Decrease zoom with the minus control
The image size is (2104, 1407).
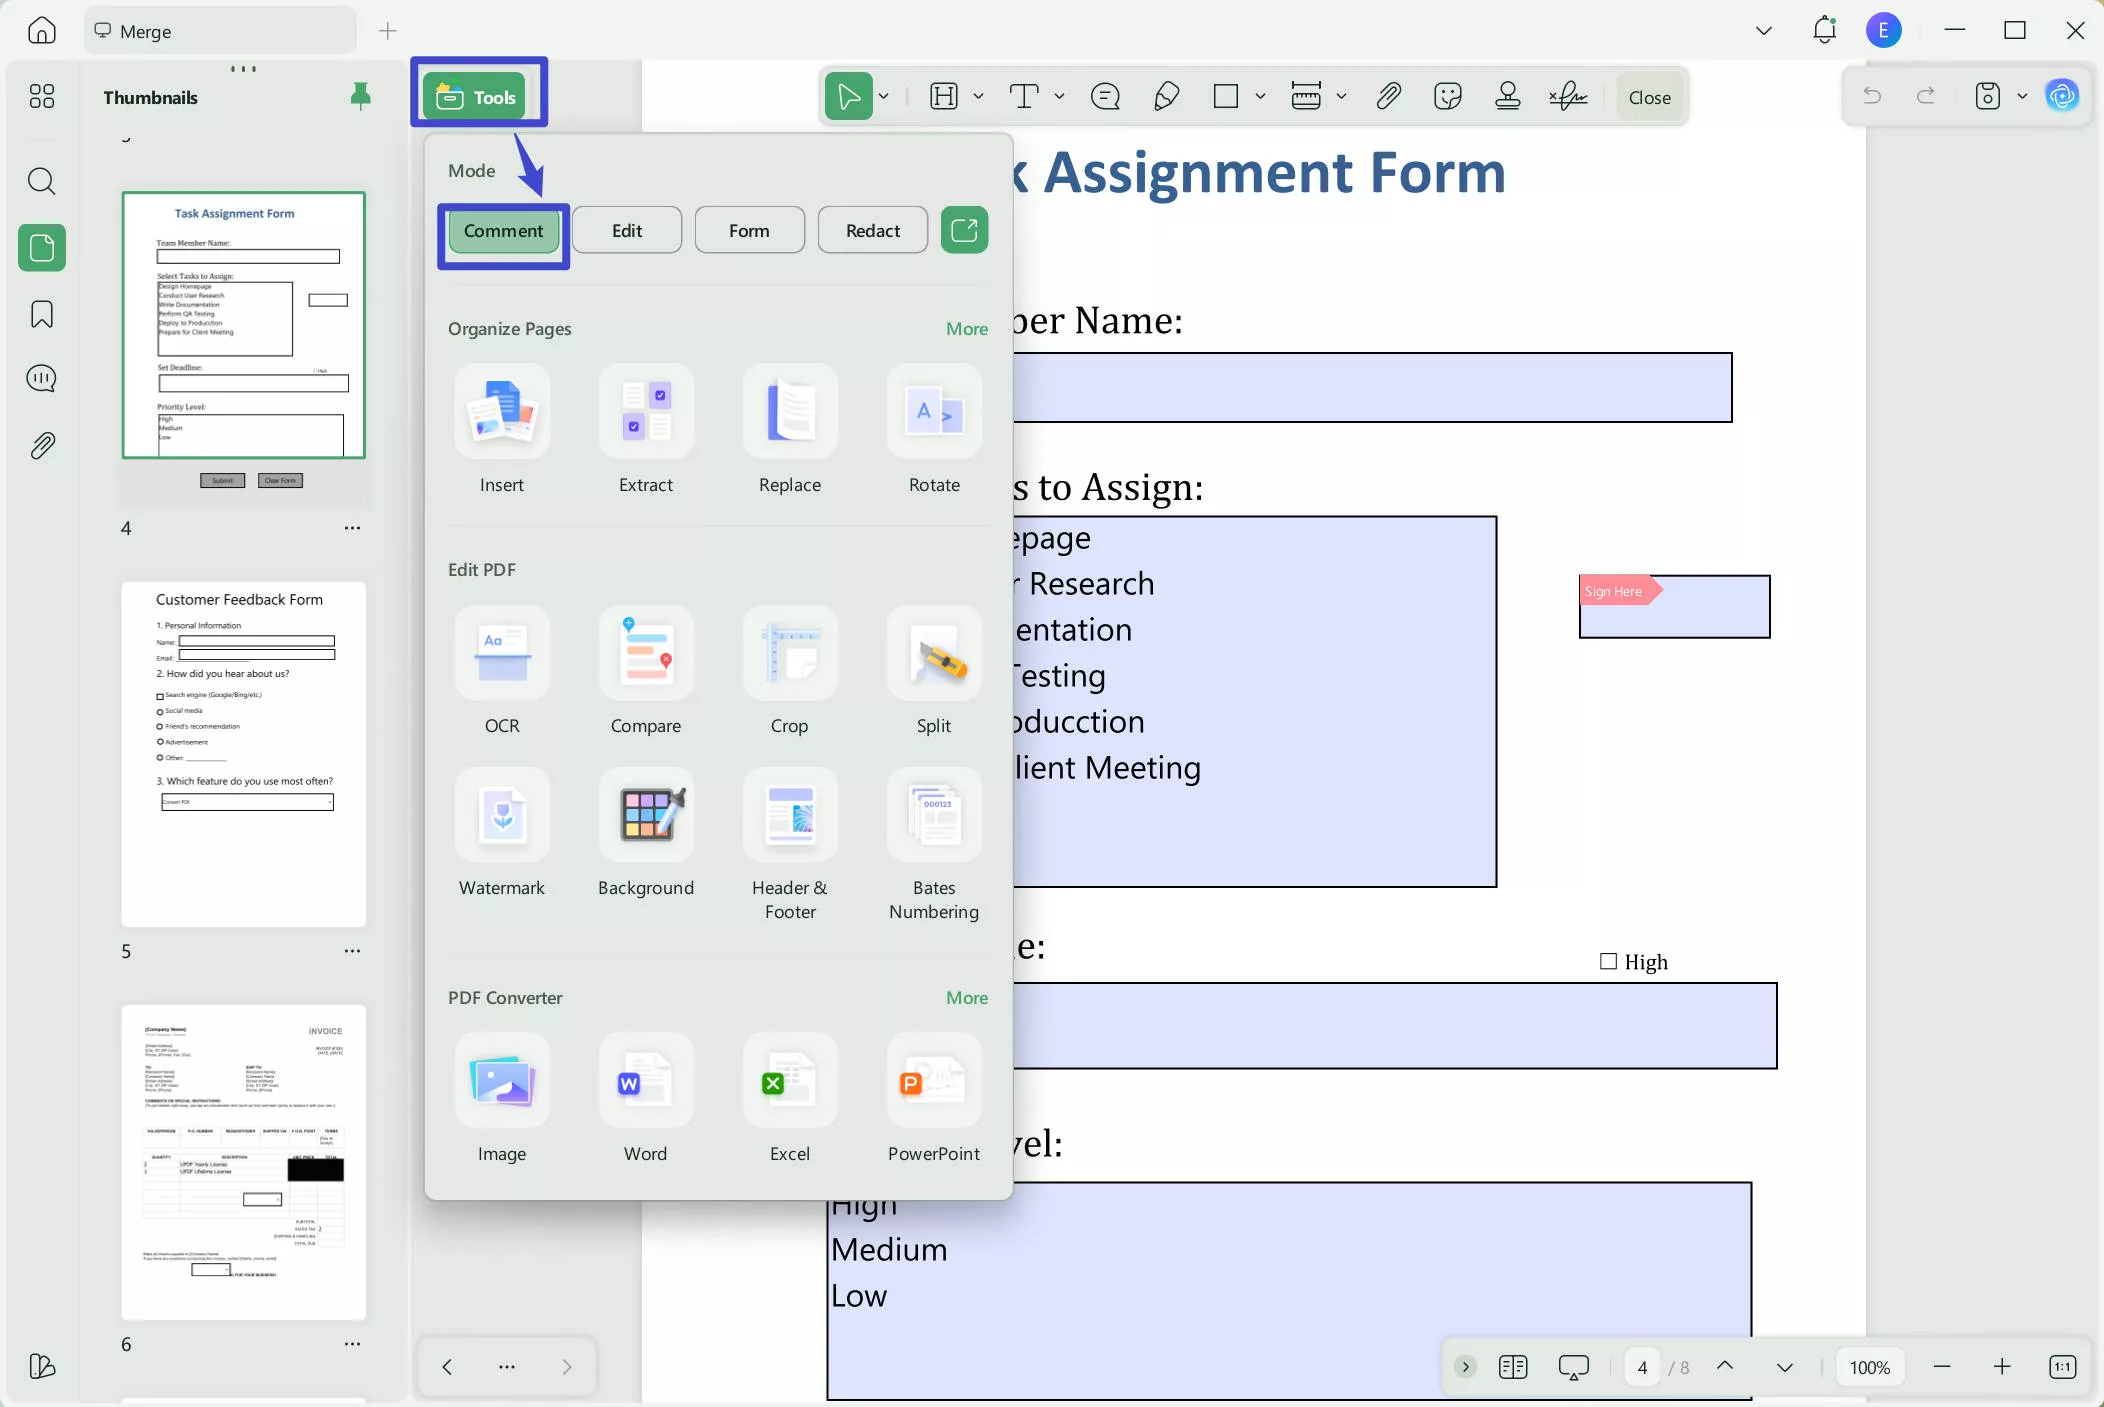[x=1941, y=1367]
